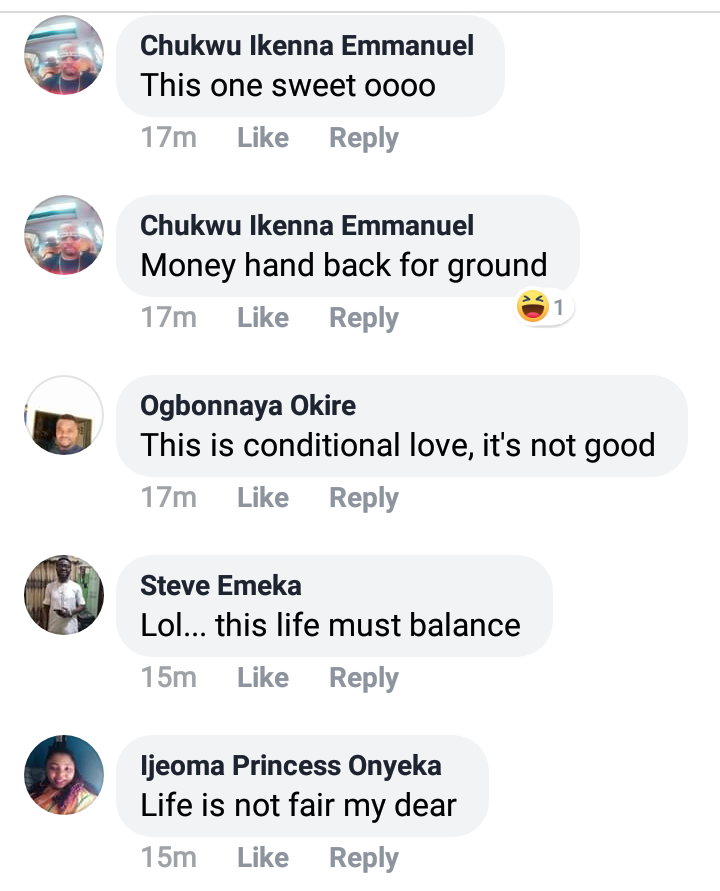Like Ijeoma Princess Onyeka's comment

click(263, 858)
